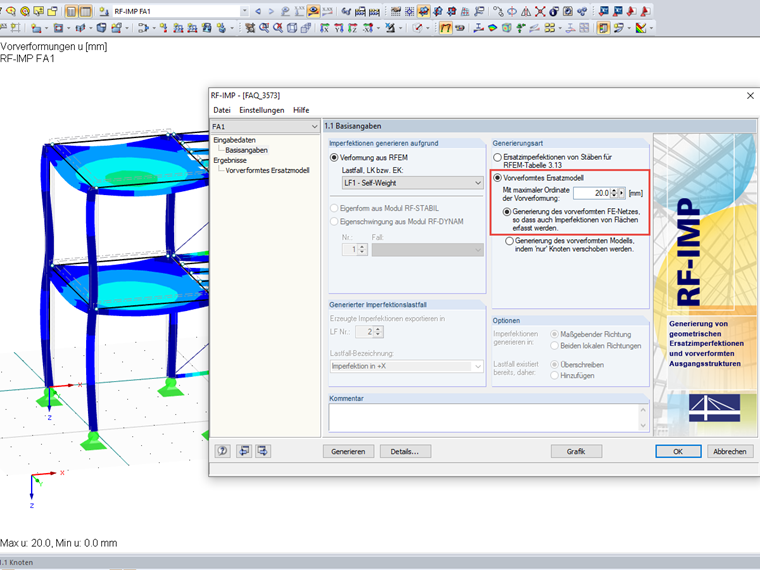Open the FA1 case dropdown in dialog

point(315,127)
